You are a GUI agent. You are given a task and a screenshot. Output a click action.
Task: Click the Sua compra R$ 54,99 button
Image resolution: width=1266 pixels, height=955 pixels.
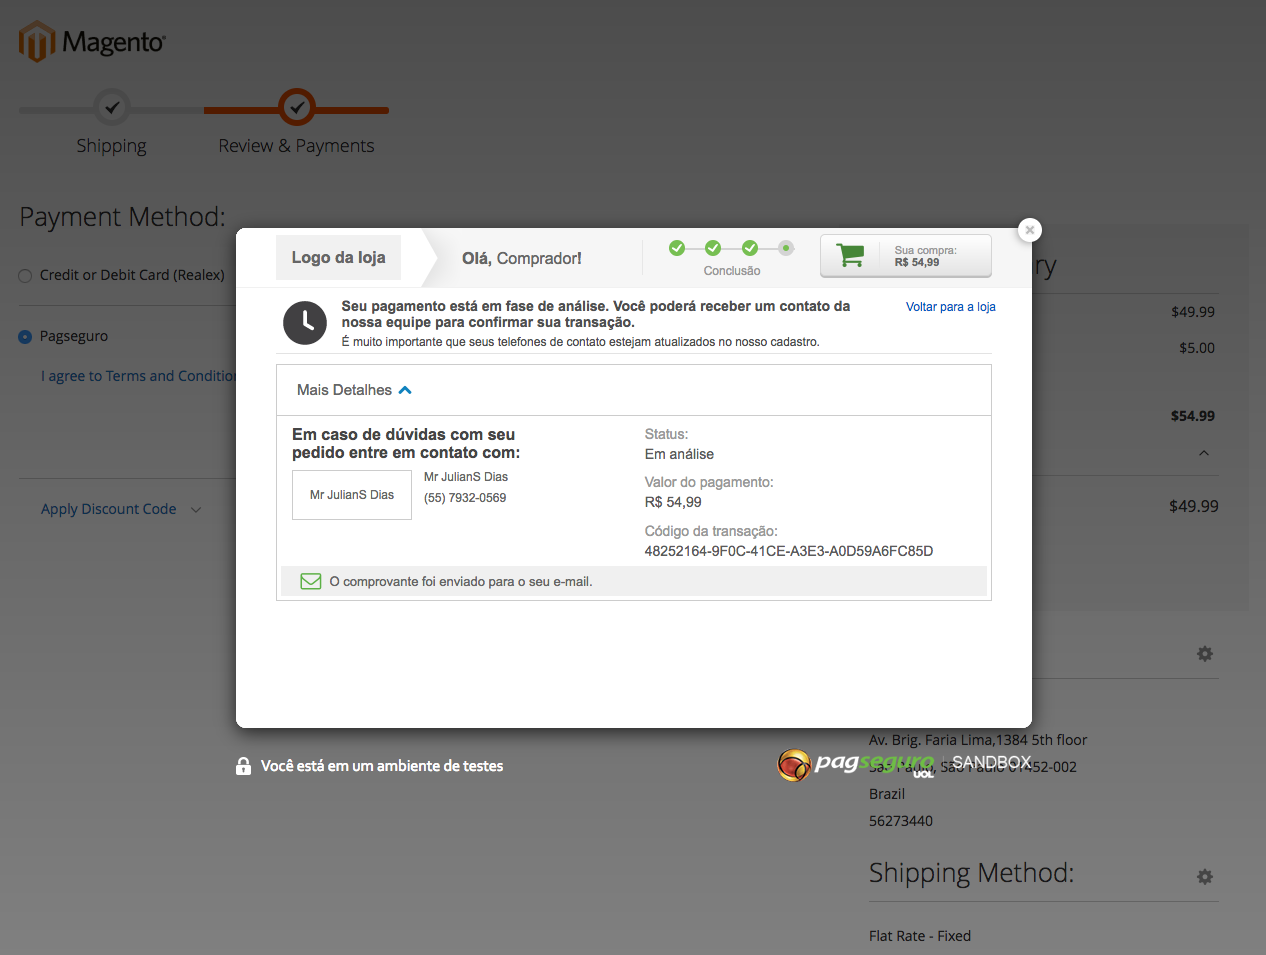coord(906,256)
